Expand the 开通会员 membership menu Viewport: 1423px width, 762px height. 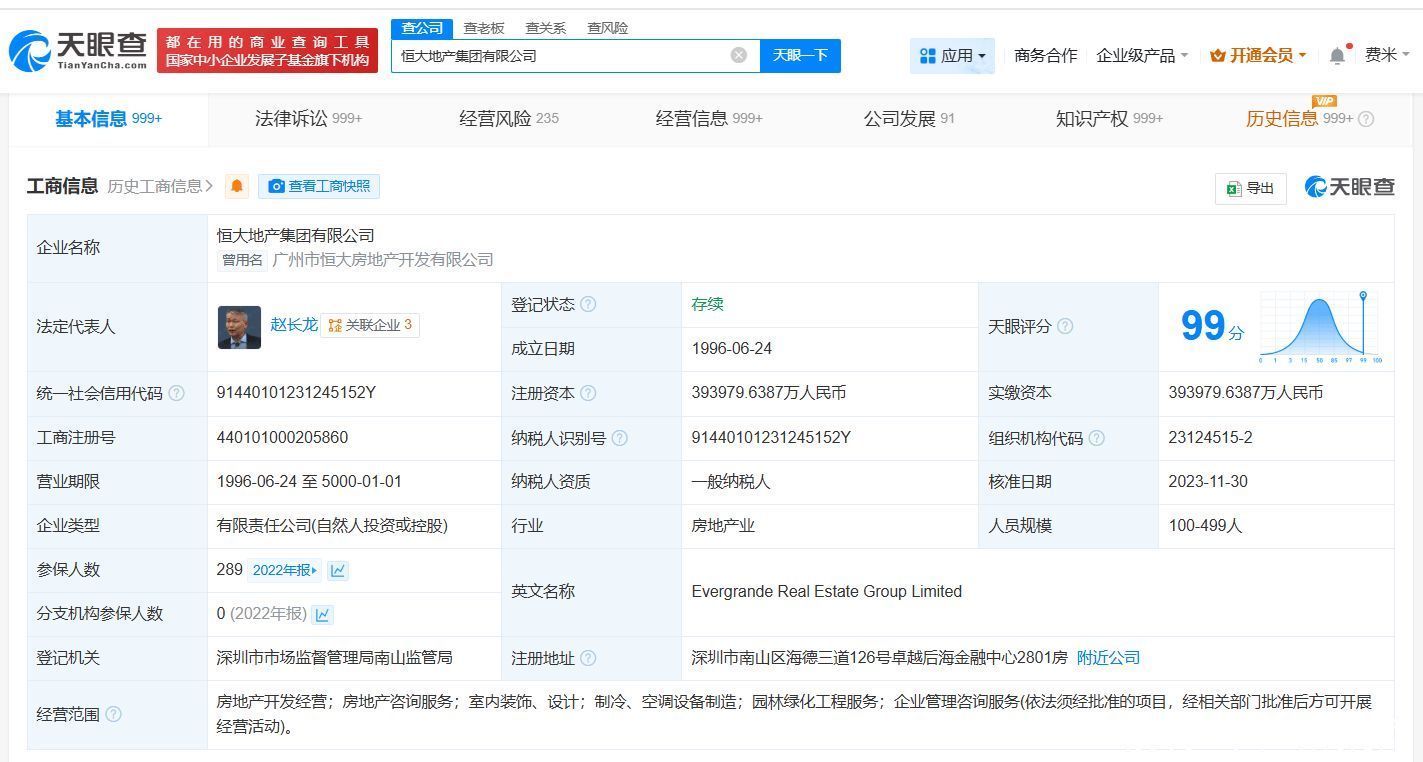tap(1258, 56)
